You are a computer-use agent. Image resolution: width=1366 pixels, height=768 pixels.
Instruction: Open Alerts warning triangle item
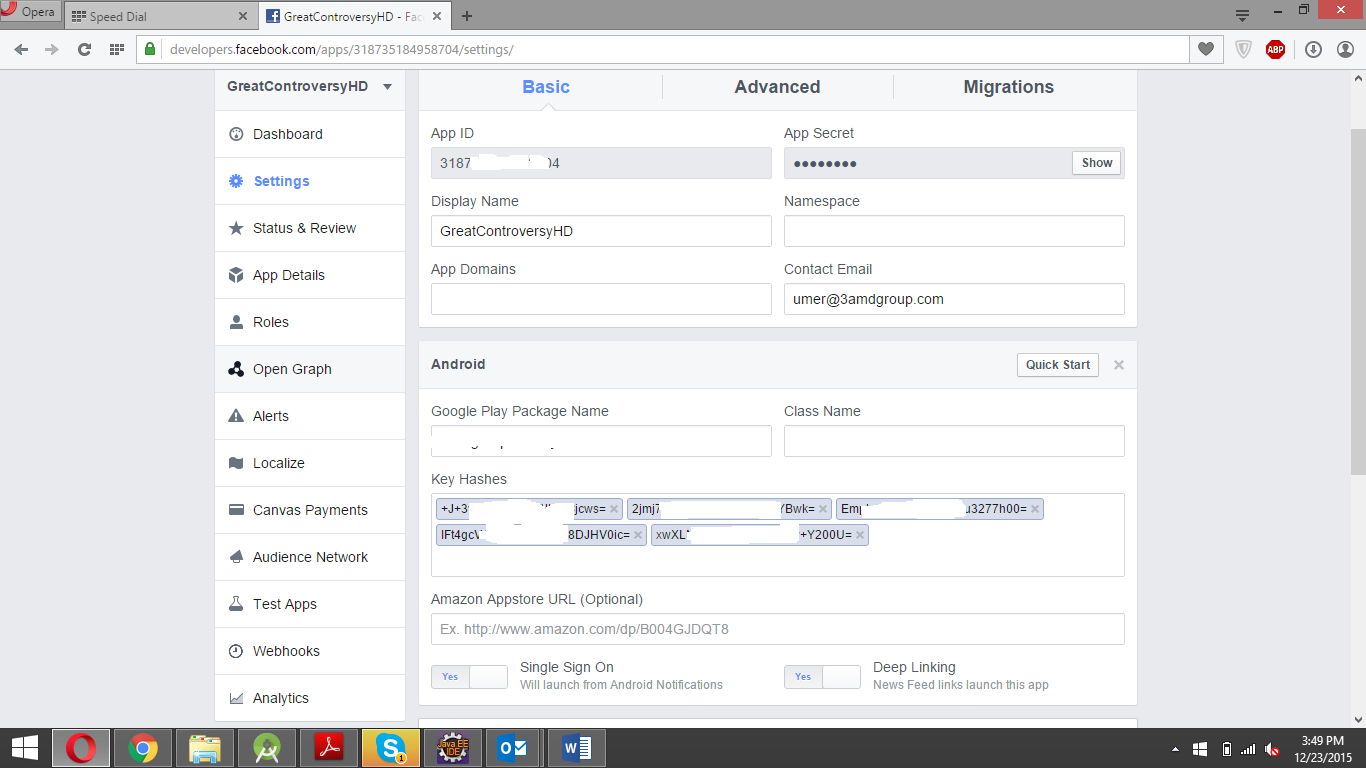(310, 416)
